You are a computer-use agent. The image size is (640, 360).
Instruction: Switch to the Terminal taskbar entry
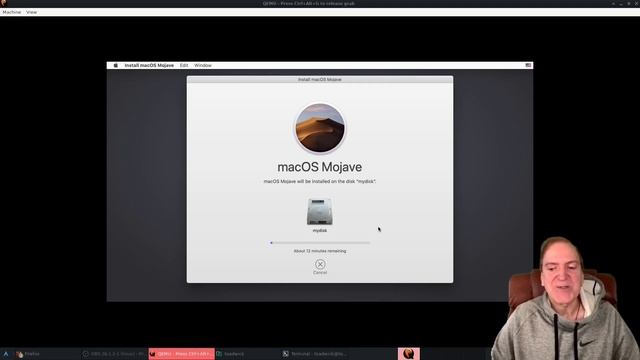[314, 354]
